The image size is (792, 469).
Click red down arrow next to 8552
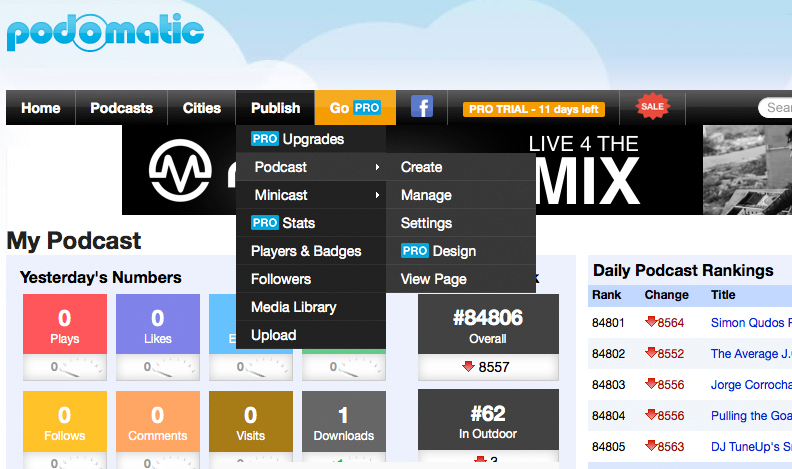(651, 353)
